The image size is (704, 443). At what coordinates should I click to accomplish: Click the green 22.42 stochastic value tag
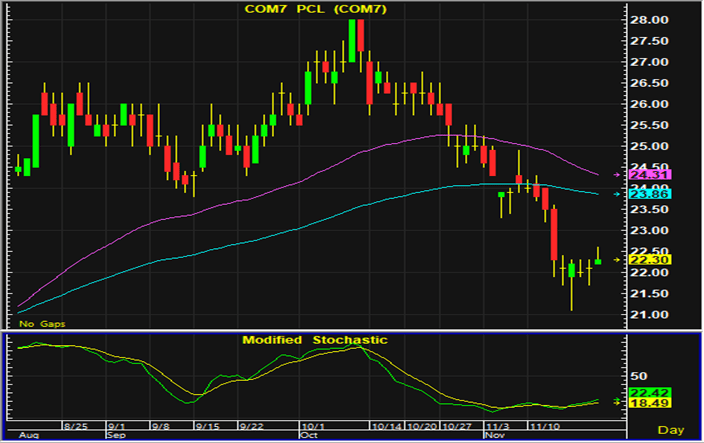644,392
